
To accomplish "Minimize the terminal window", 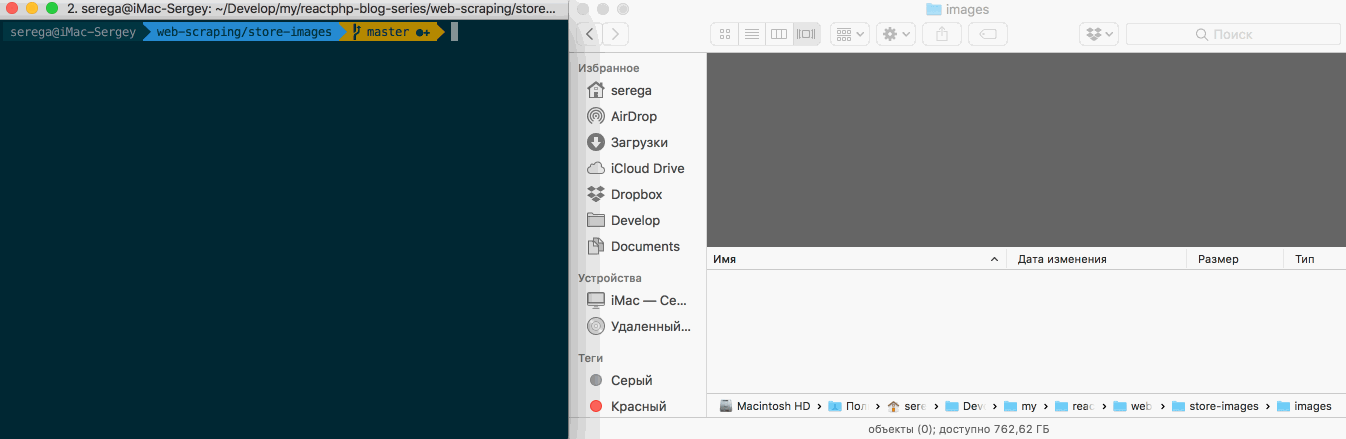I will [x=32, y=8].
